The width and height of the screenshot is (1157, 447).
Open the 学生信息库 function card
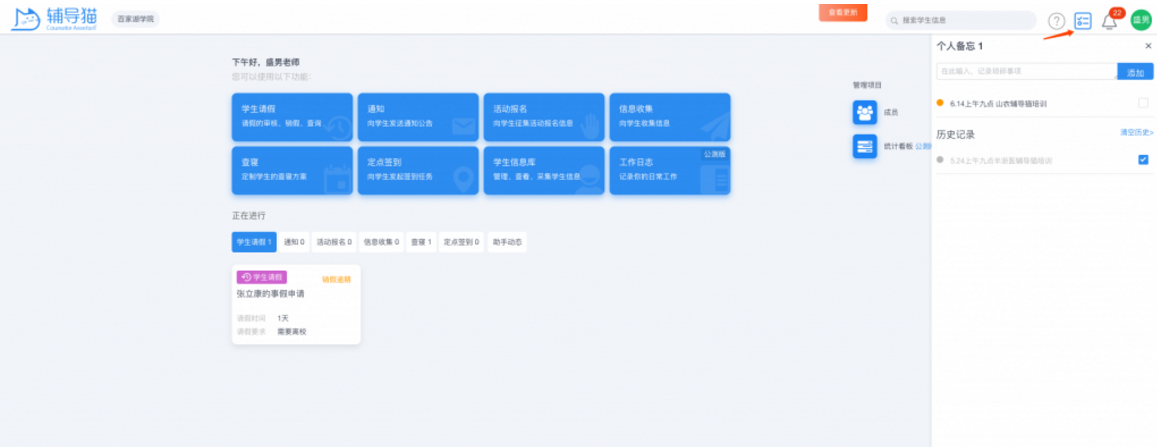(x=544, y=170)
